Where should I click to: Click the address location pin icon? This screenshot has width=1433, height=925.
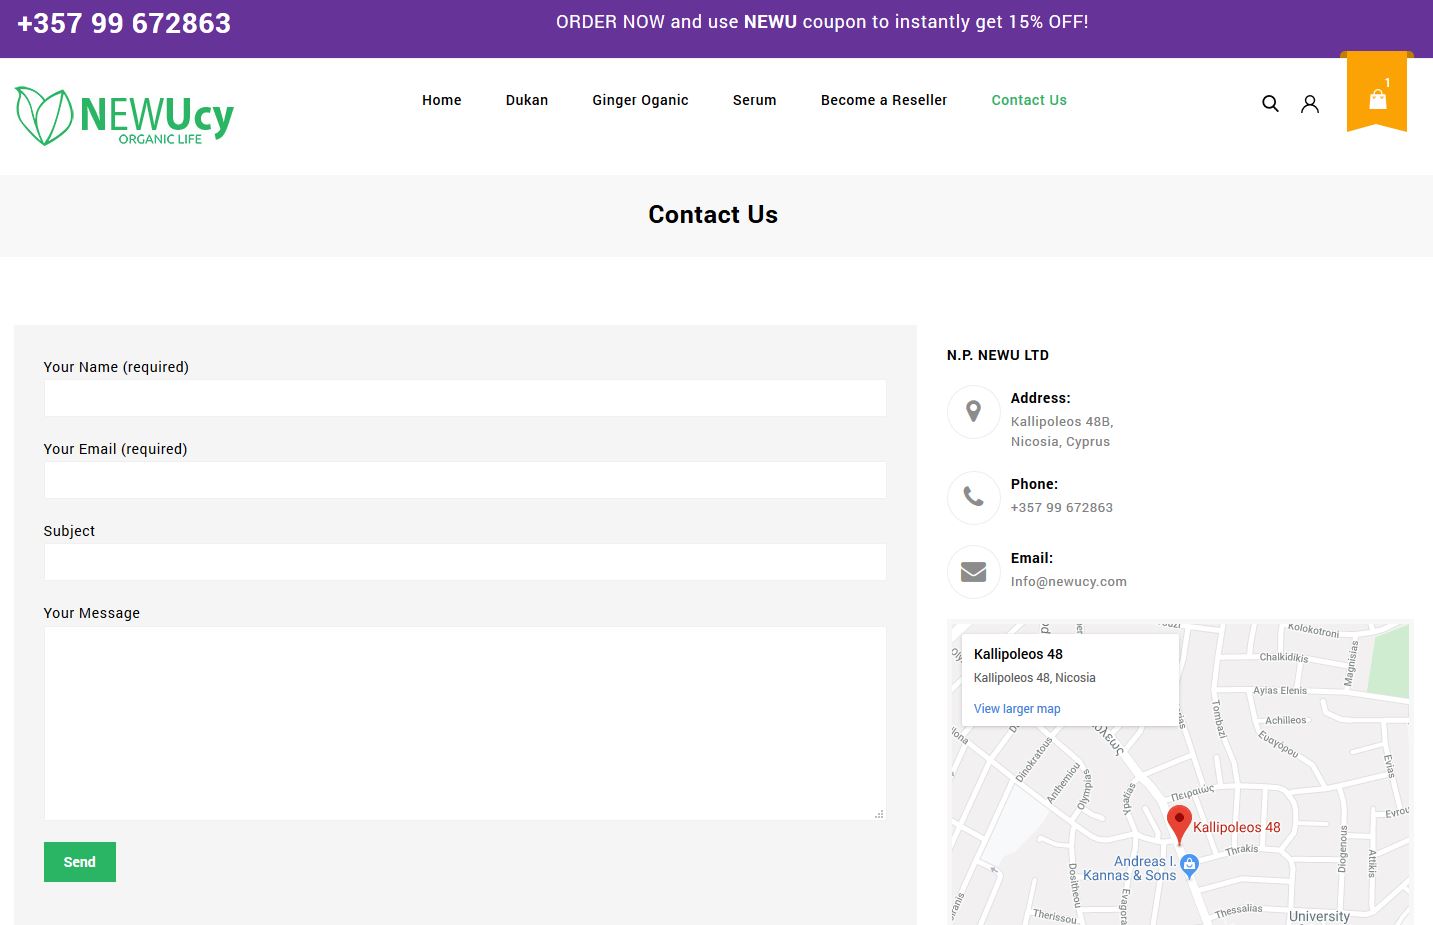(973, 412)
